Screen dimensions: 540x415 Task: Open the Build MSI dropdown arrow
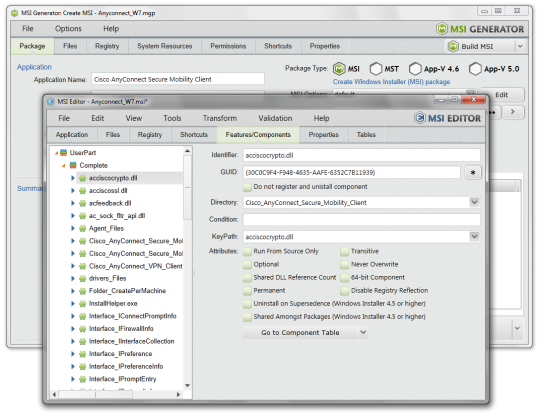[520, 46]
